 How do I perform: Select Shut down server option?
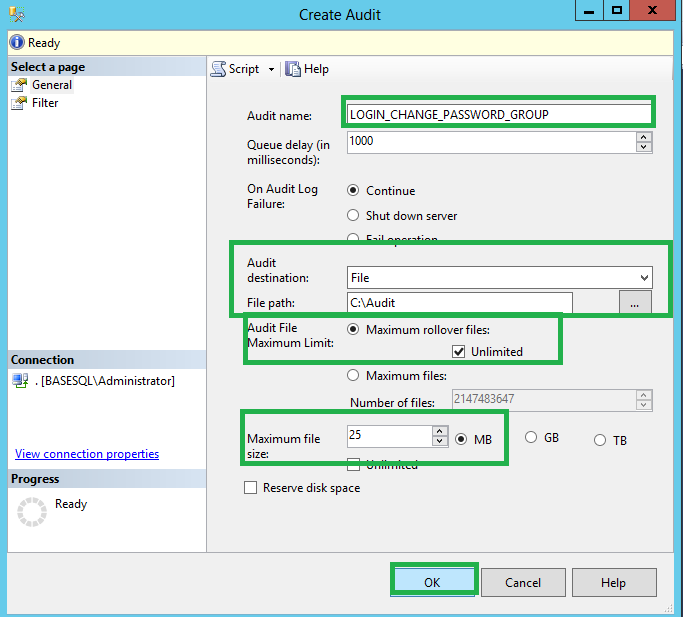(353, 215)
